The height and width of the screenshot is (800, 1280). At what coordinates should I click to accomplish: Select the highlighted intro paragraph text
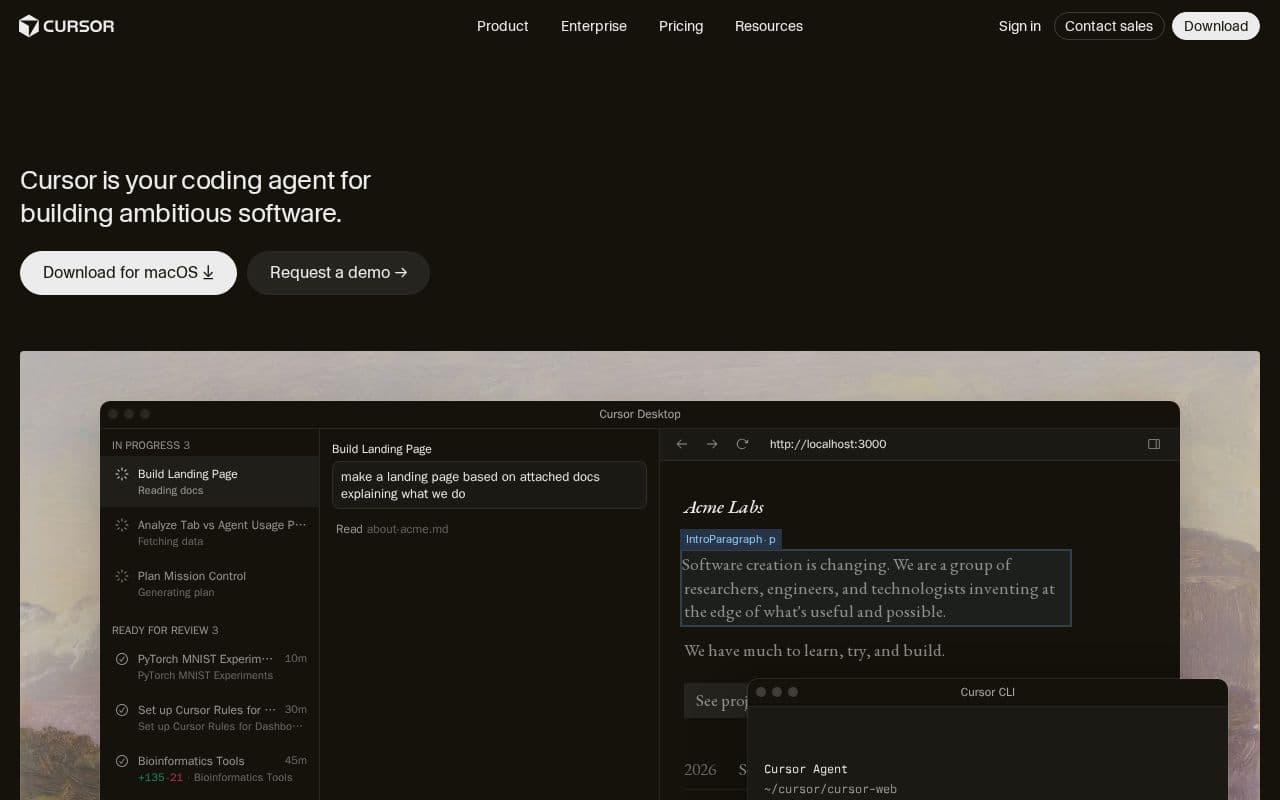pos(876,588)
